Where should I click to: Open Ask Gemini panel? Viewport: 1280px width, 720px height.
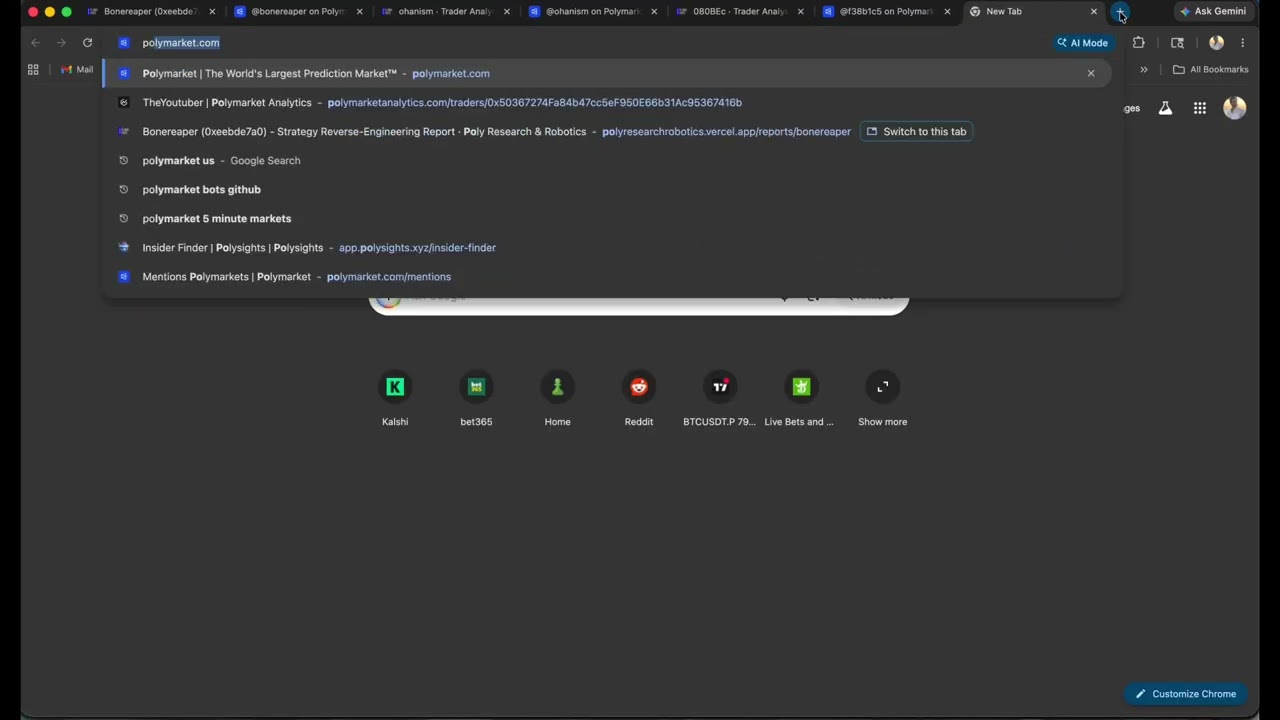[1213, 12]
